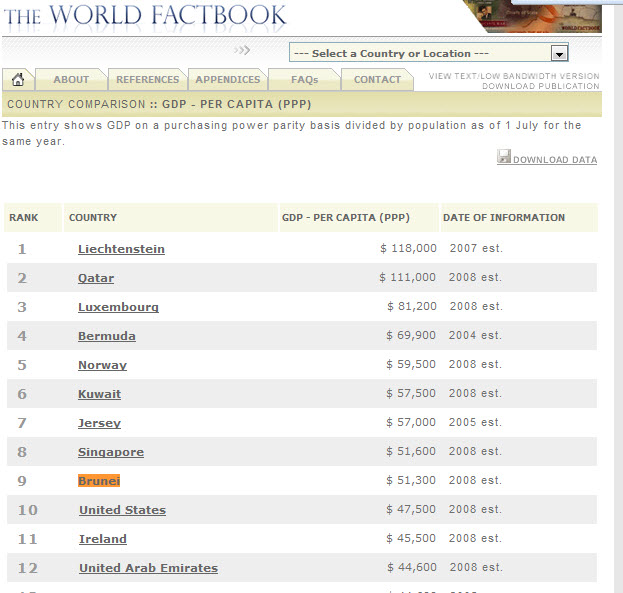The height and width of the screenshot is (593, 623).
Task: Open the country selector dropdown arrow
Action: (559, 54)
